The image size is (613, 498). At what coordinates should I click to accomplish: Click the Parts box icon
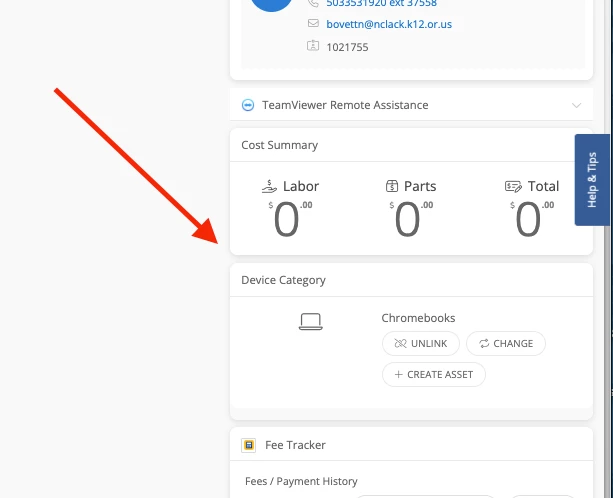(x=392, y=186)
